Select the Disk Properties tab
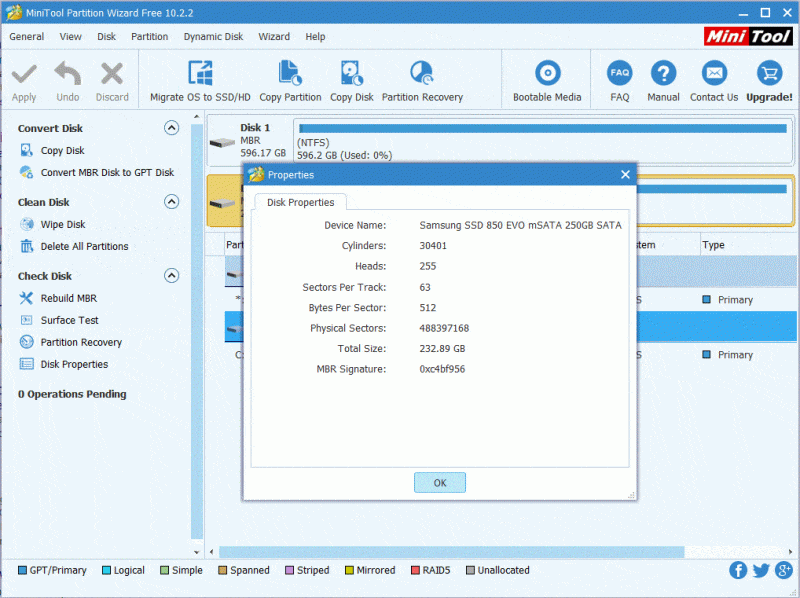The image size is (800, 598). pyautogui.click(x=301, y=203)
